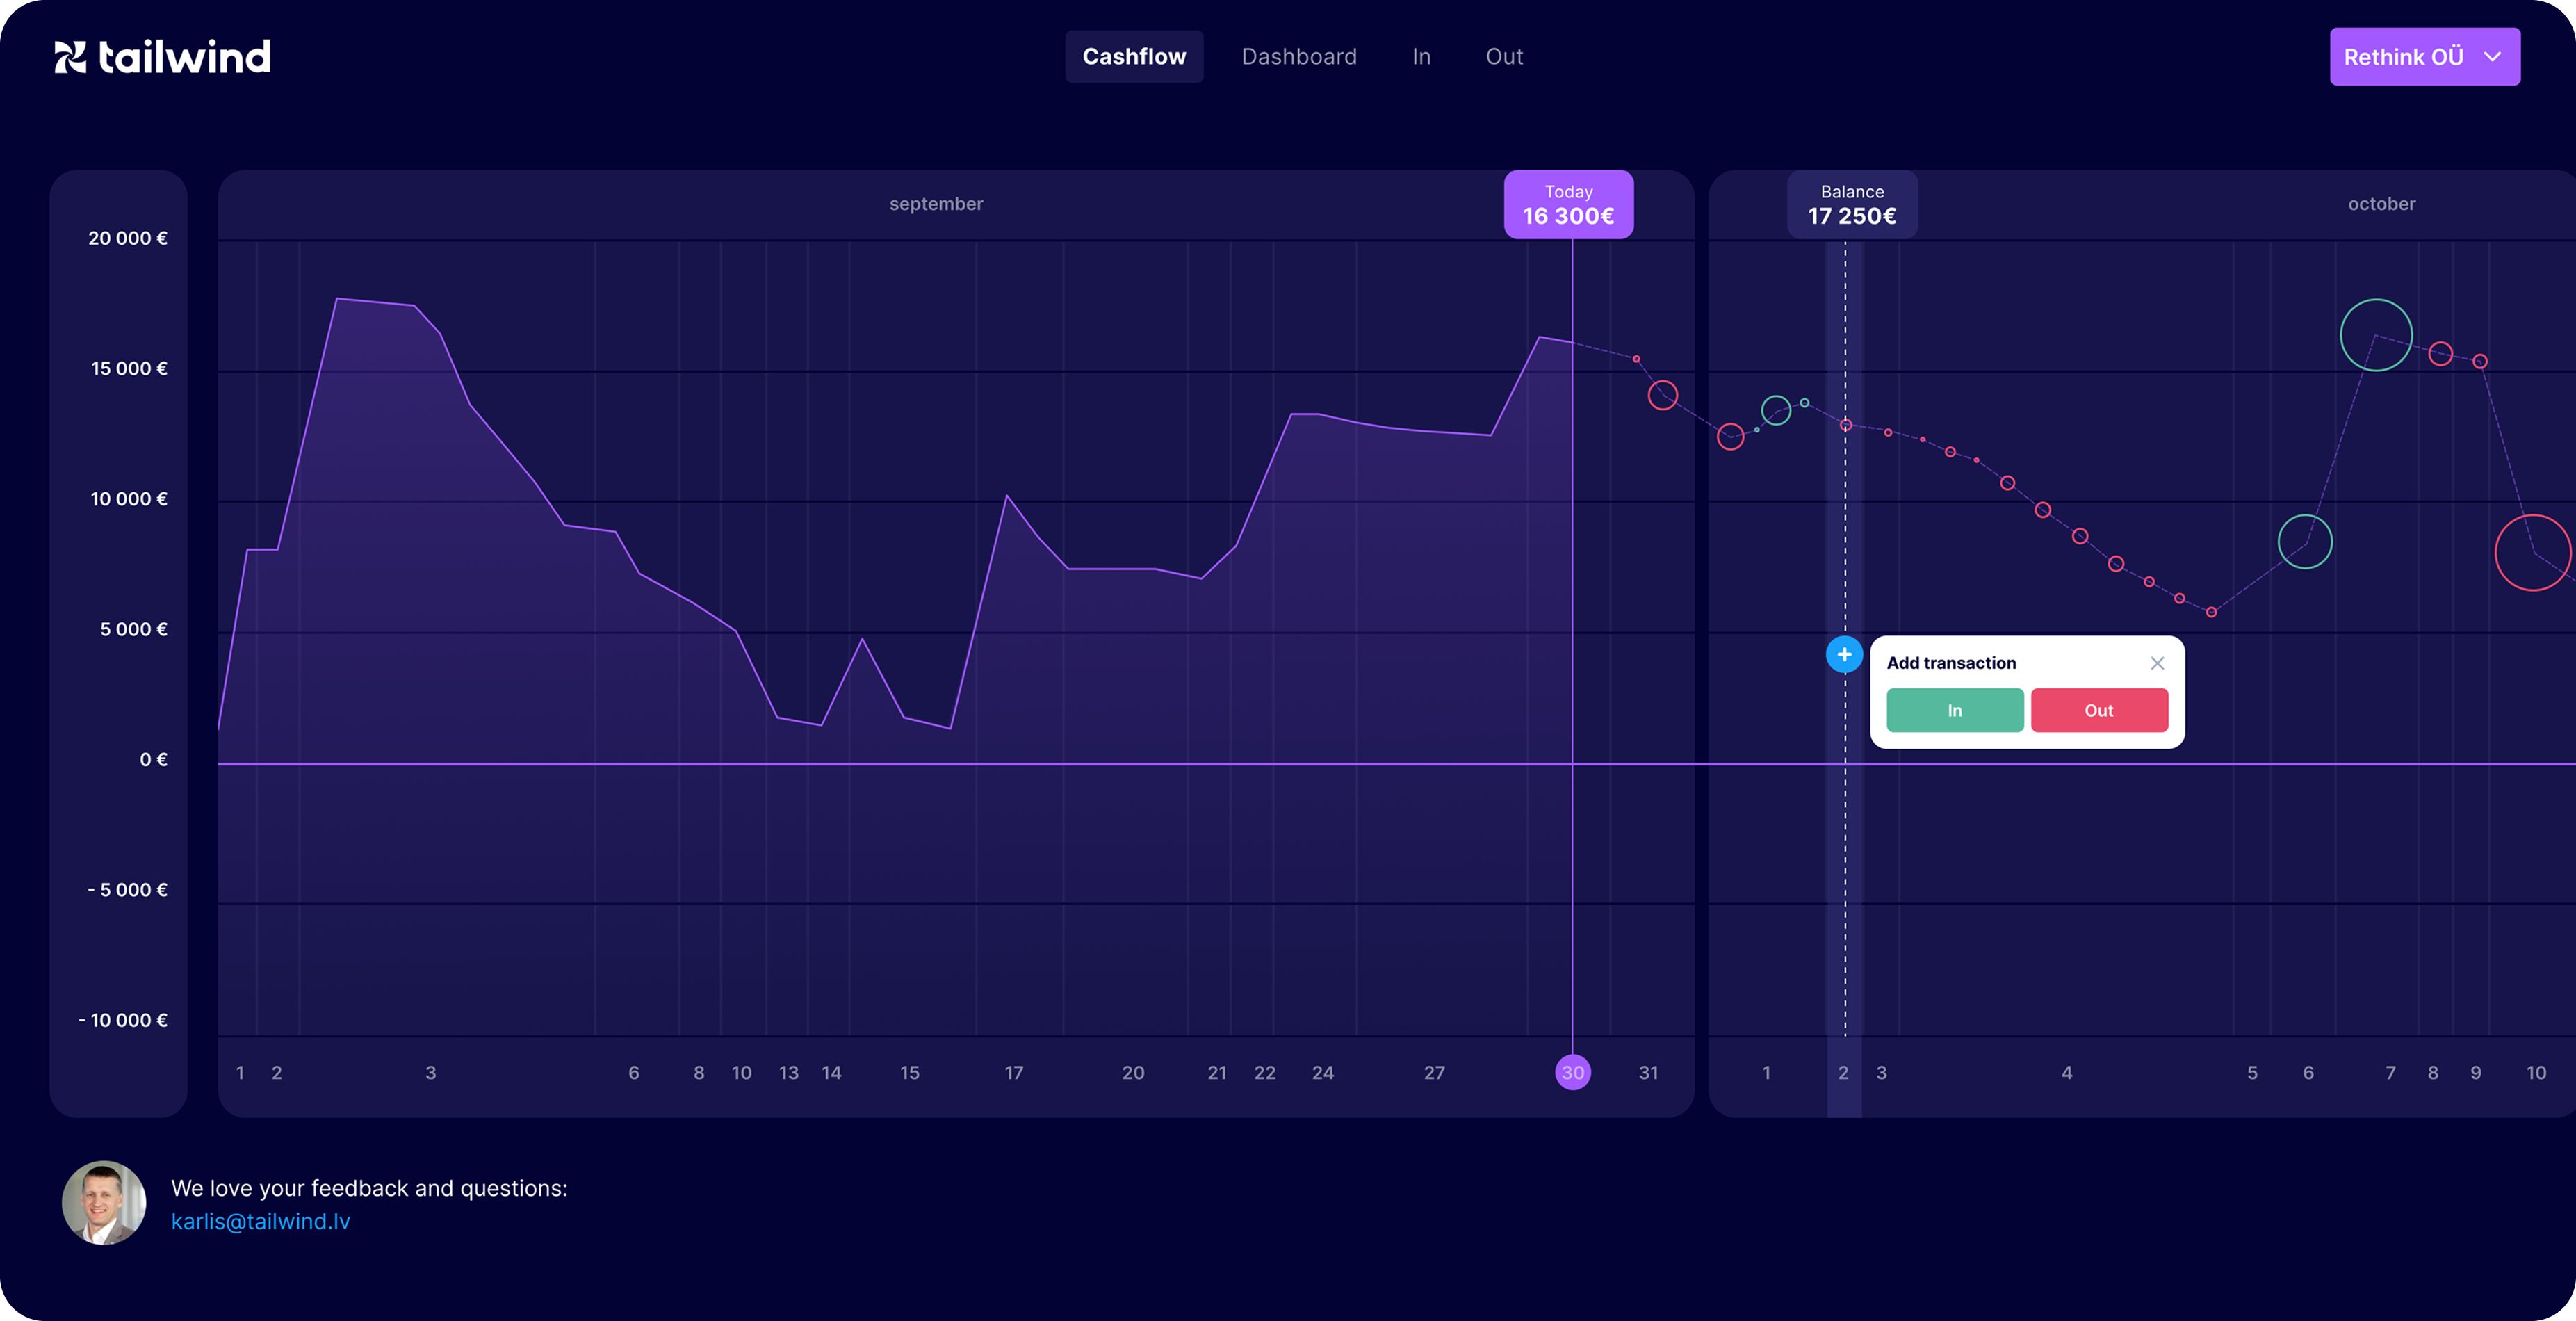Click the lowest red forecast point before October 5
This screenshot has width=2576, height=1321.
(2211, 612)
